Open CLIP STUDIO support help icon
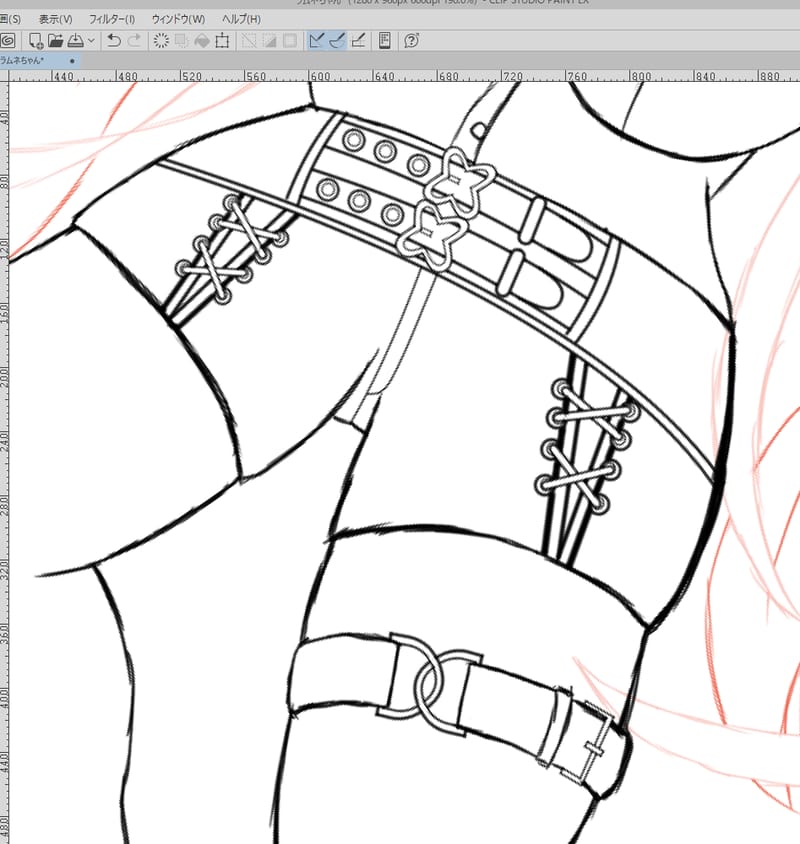The height and width of the screenshot is (844, 800). pyautogui.click(x=411, y=40)
